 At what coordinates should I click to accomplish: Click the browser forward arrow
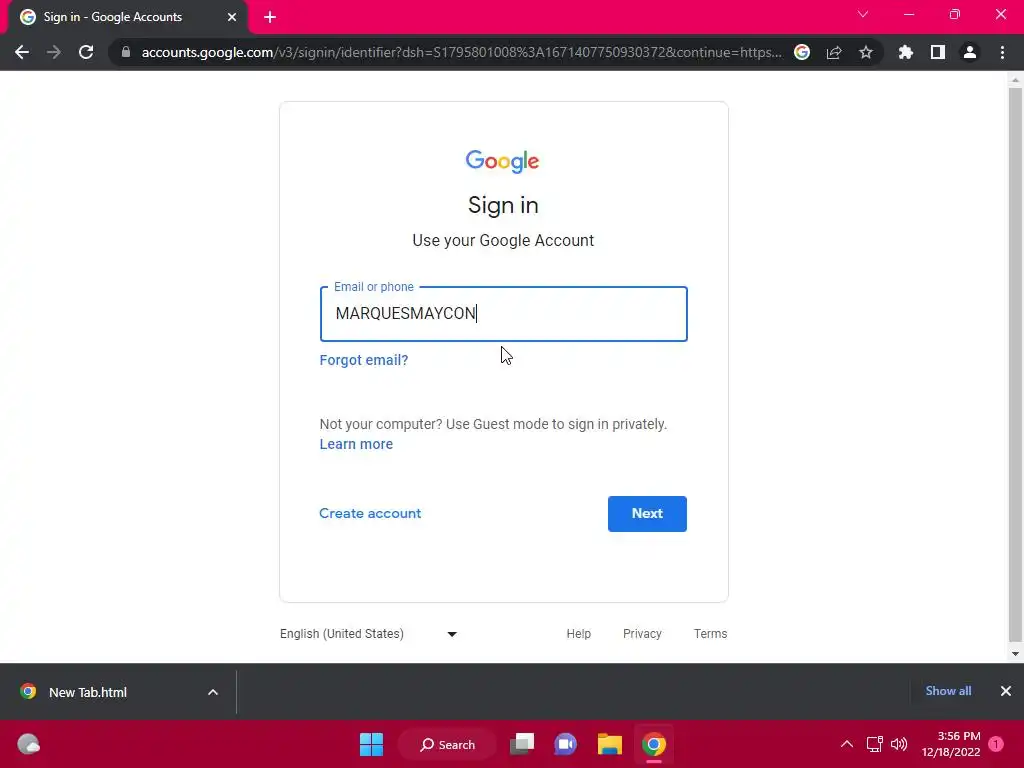tap(54, 52)
